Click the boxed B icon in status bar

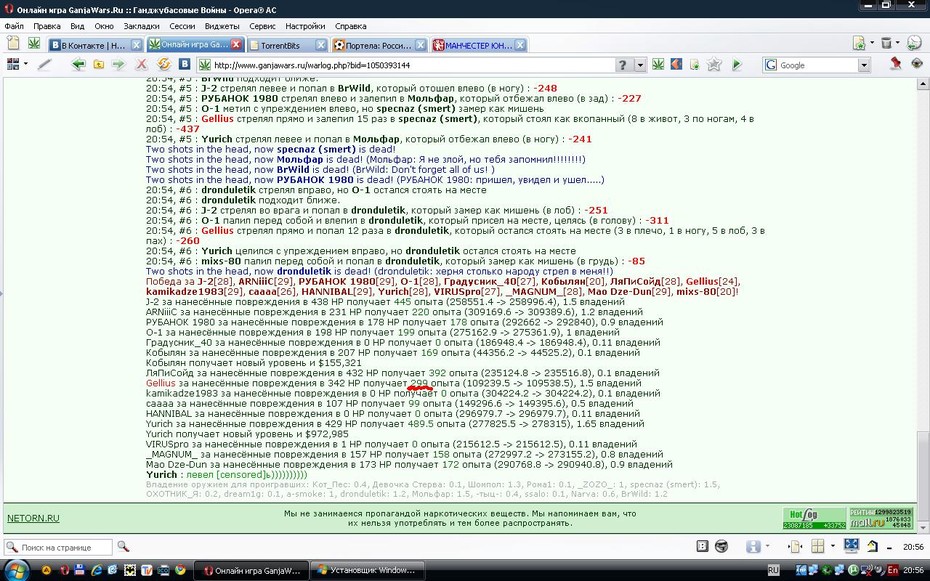click(x=702, y=546)
